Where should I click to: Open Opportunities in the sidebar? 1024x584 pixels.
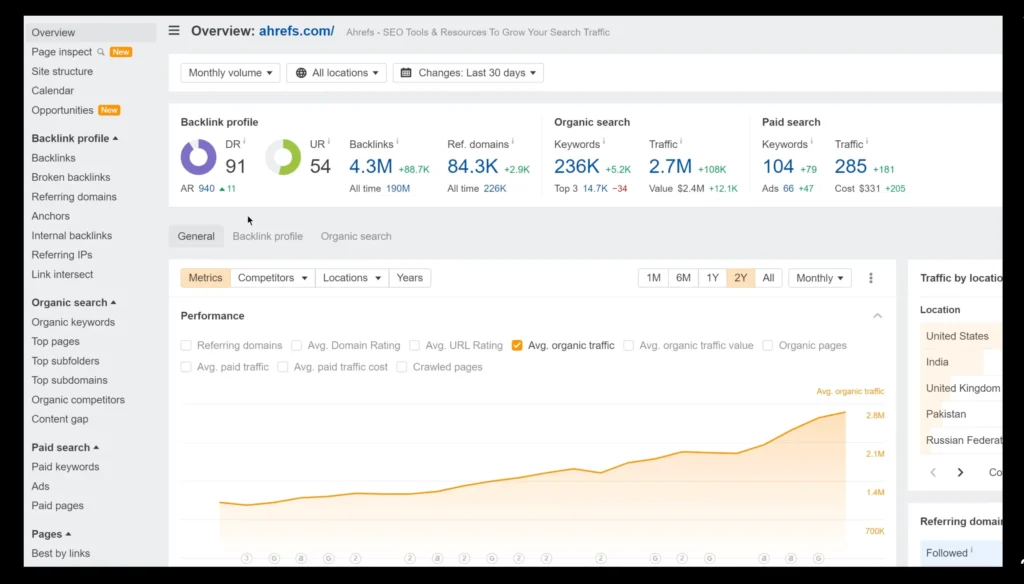[x=62, y=110]
